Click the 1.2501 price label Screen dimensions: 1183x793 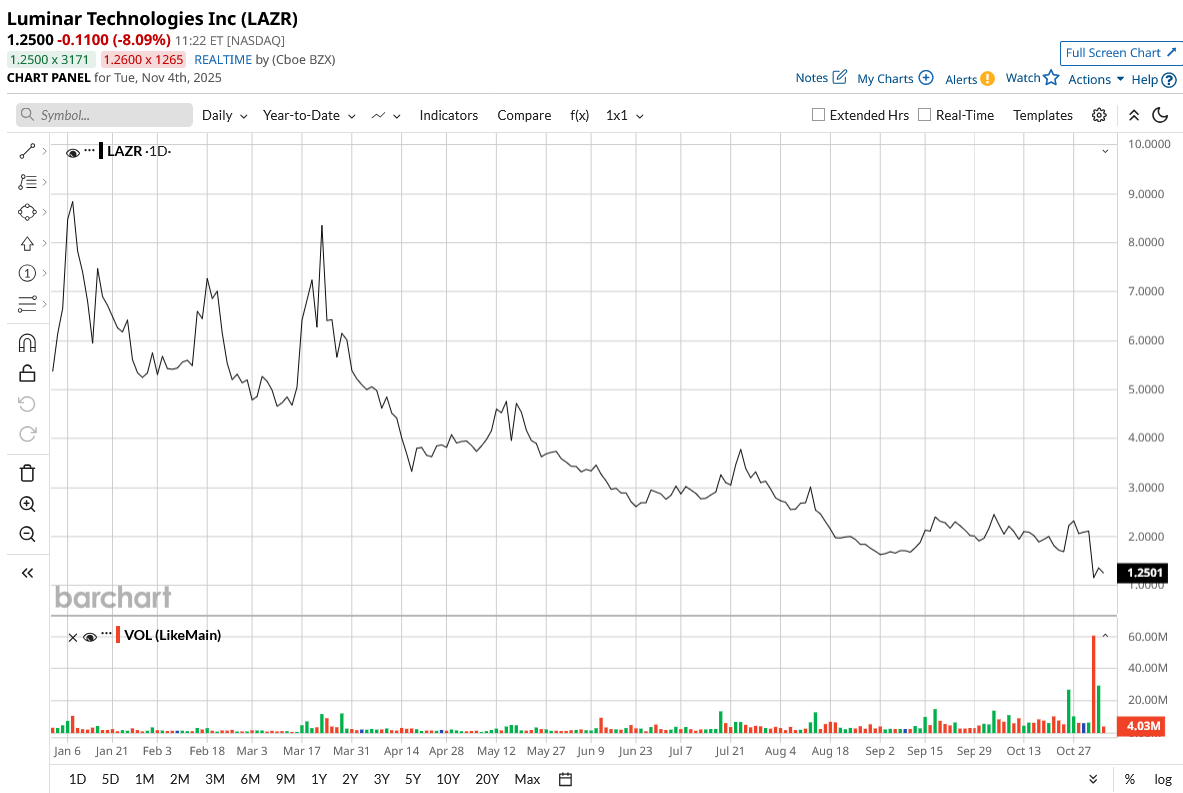(1143, 573)
